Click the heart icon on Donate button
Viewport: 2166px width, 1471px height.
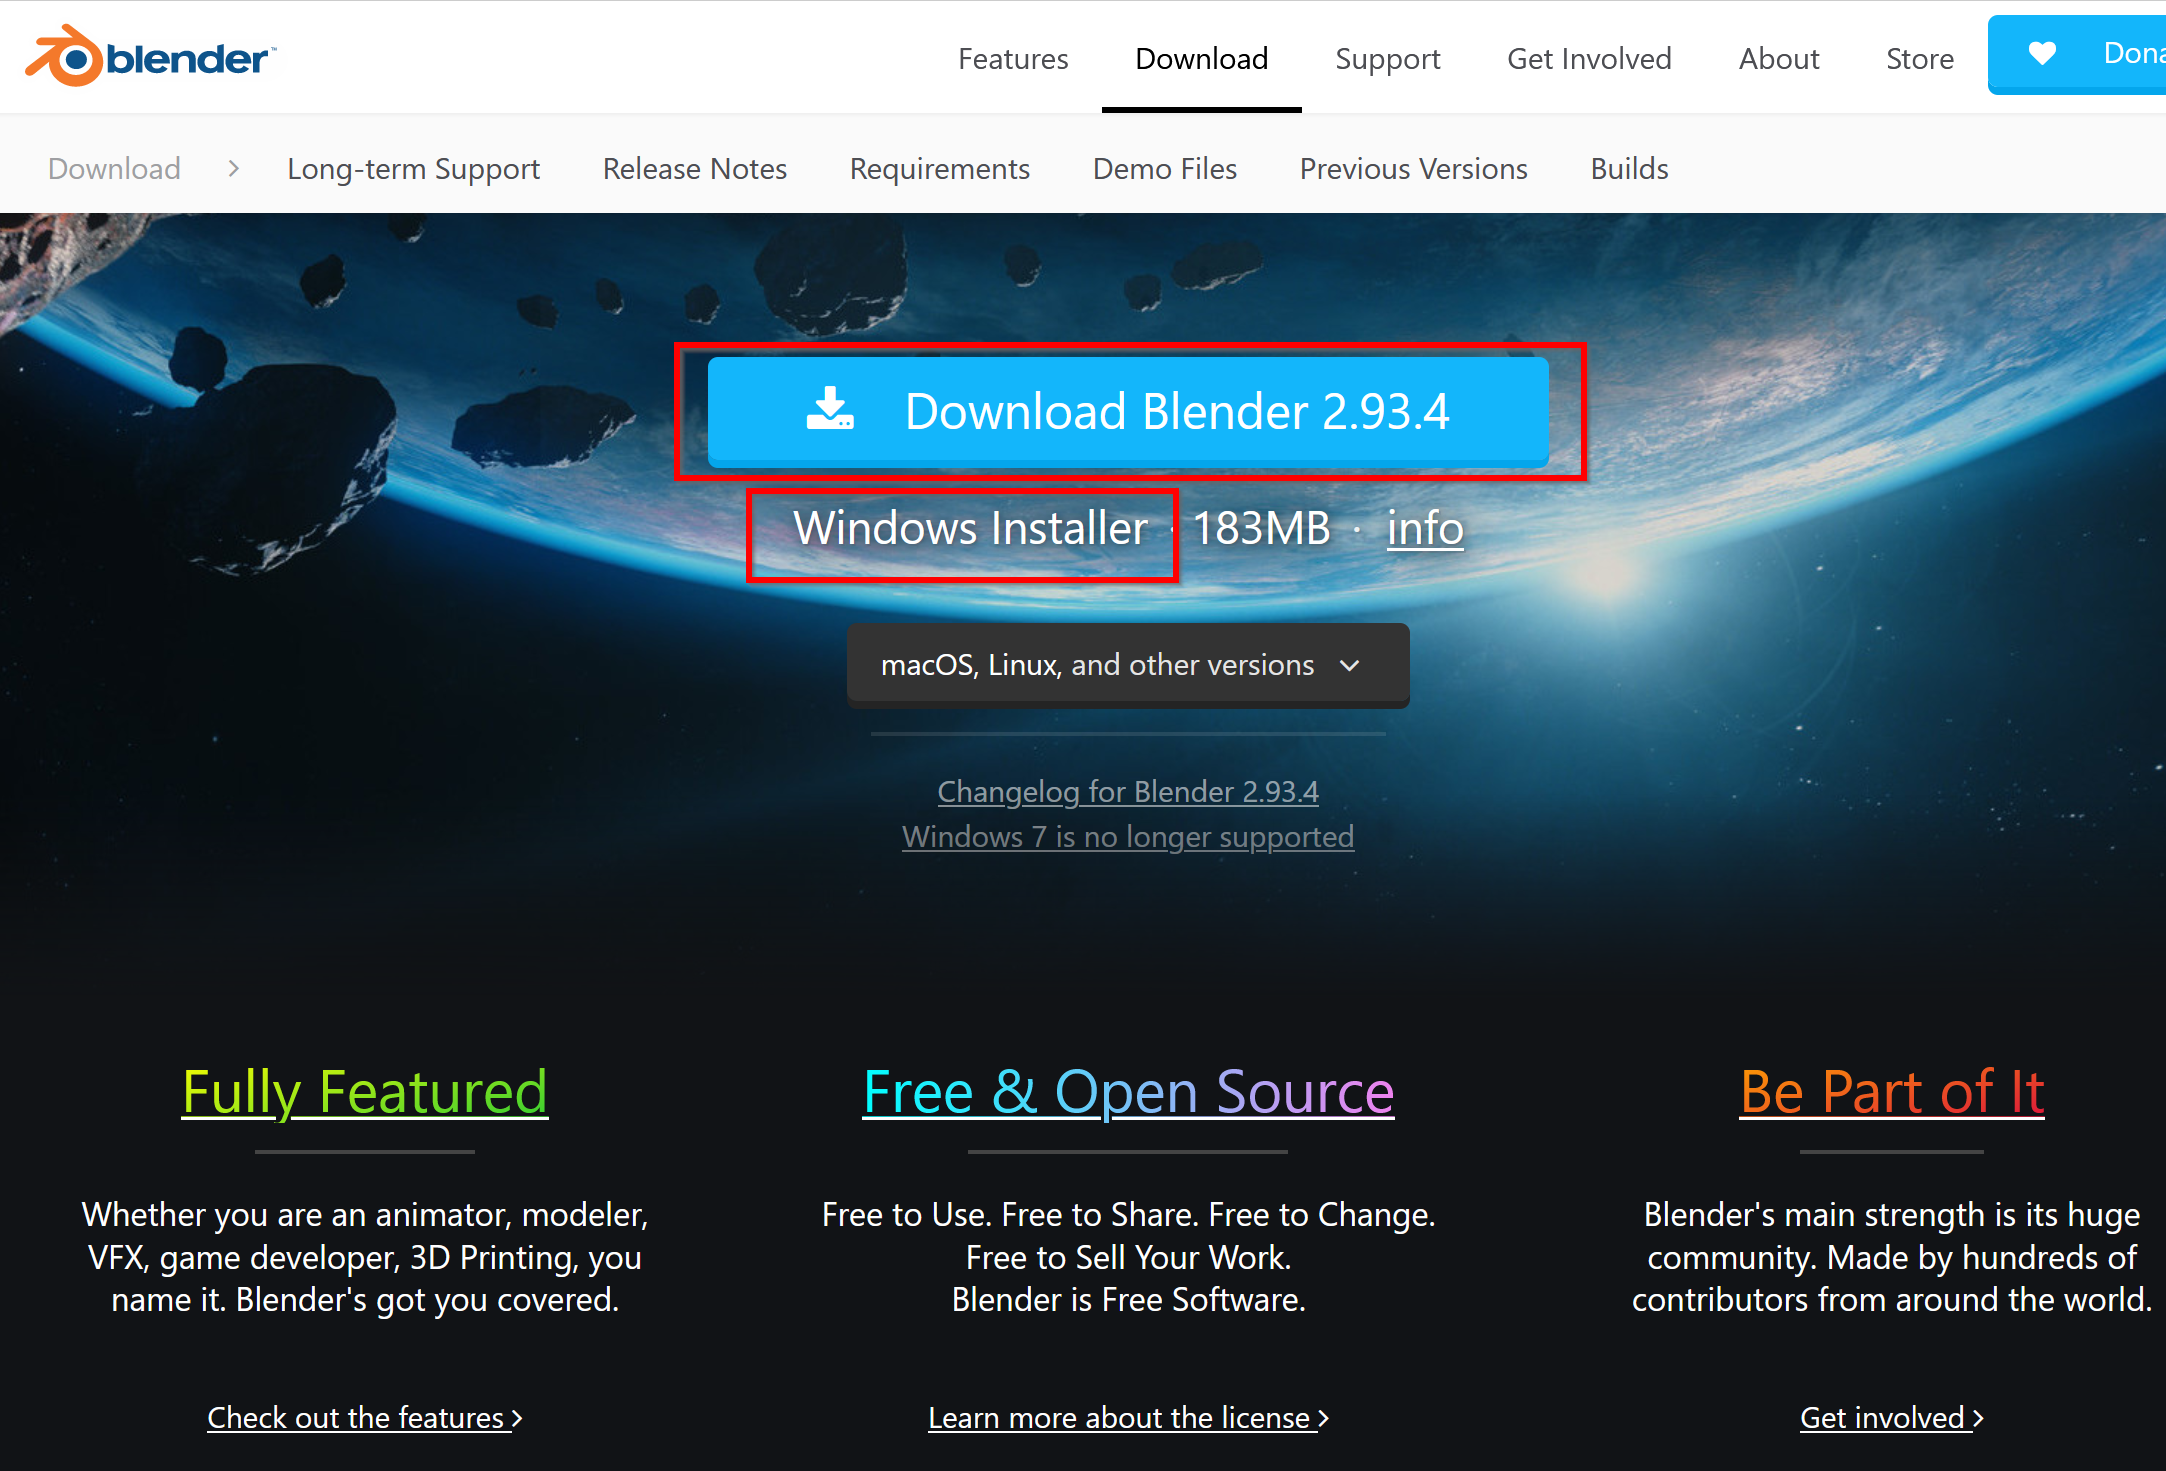click(2042, 54)
